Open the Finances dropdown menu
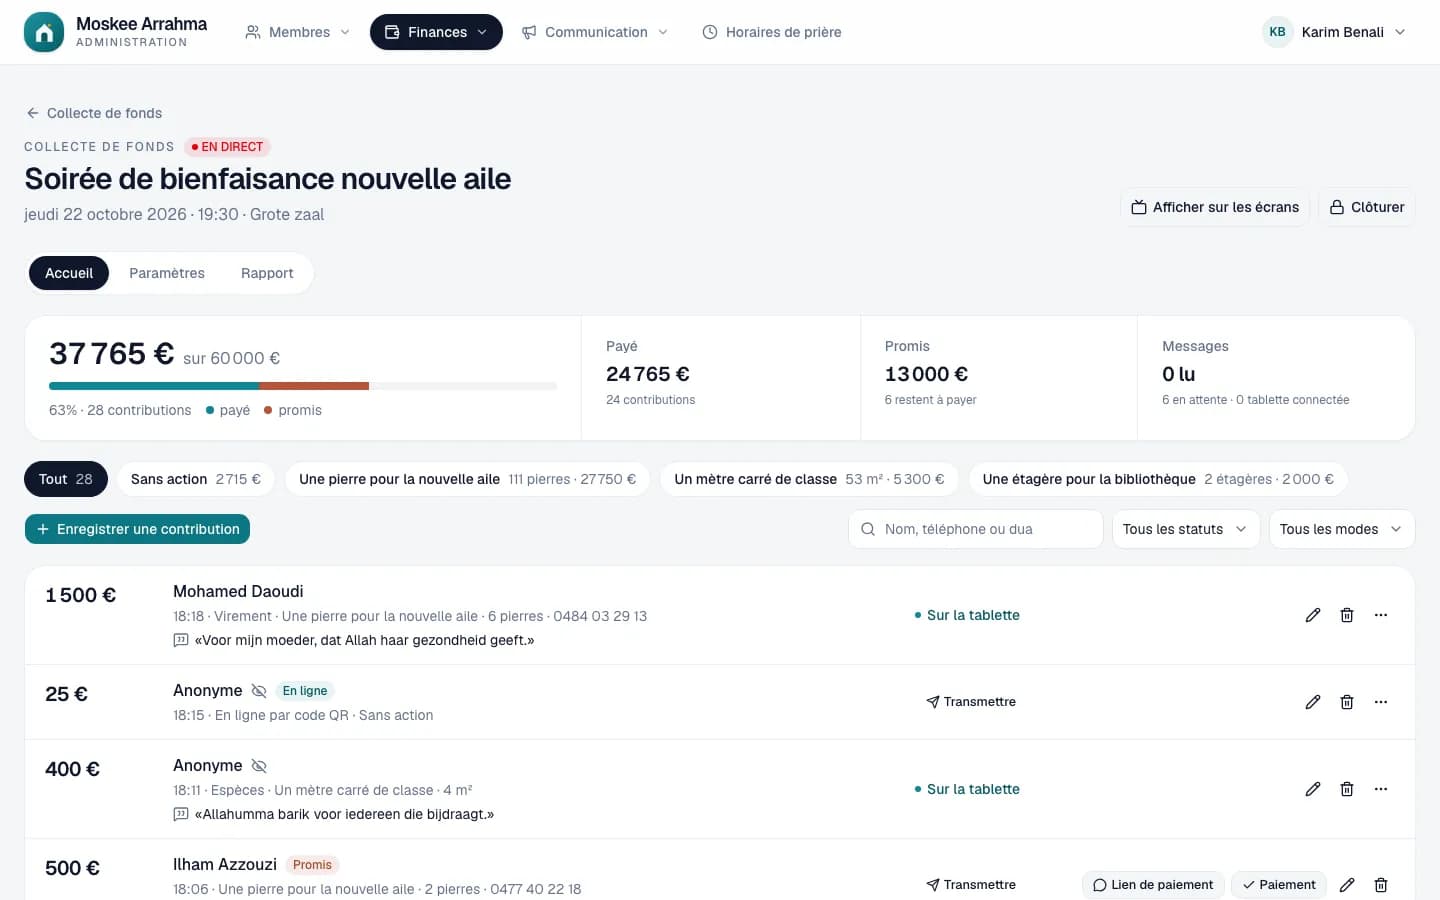 click(x=436, y=32)
